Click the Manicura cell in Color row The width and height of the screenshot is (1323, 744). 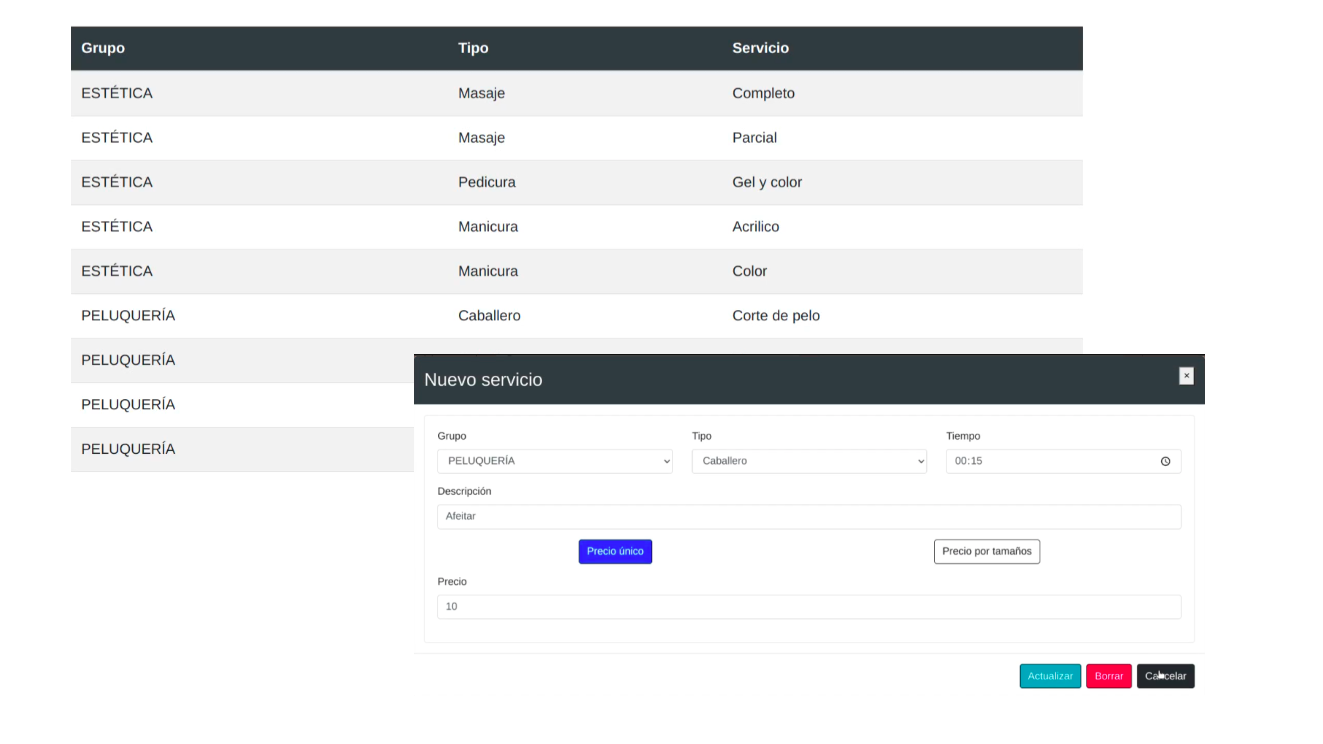click(488, 271)
